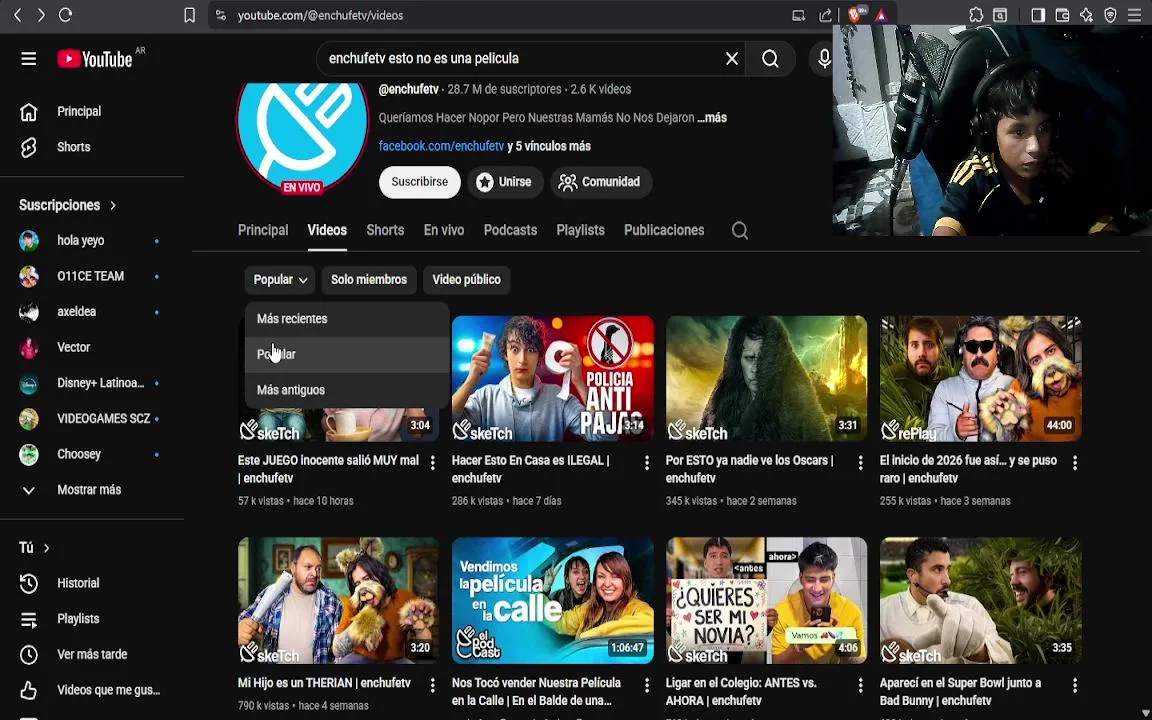Viewport: 1152px width, 720px height.
Task: Filter by Solo miembros chip
Action: pyautogui.click(x=369, y=280)
